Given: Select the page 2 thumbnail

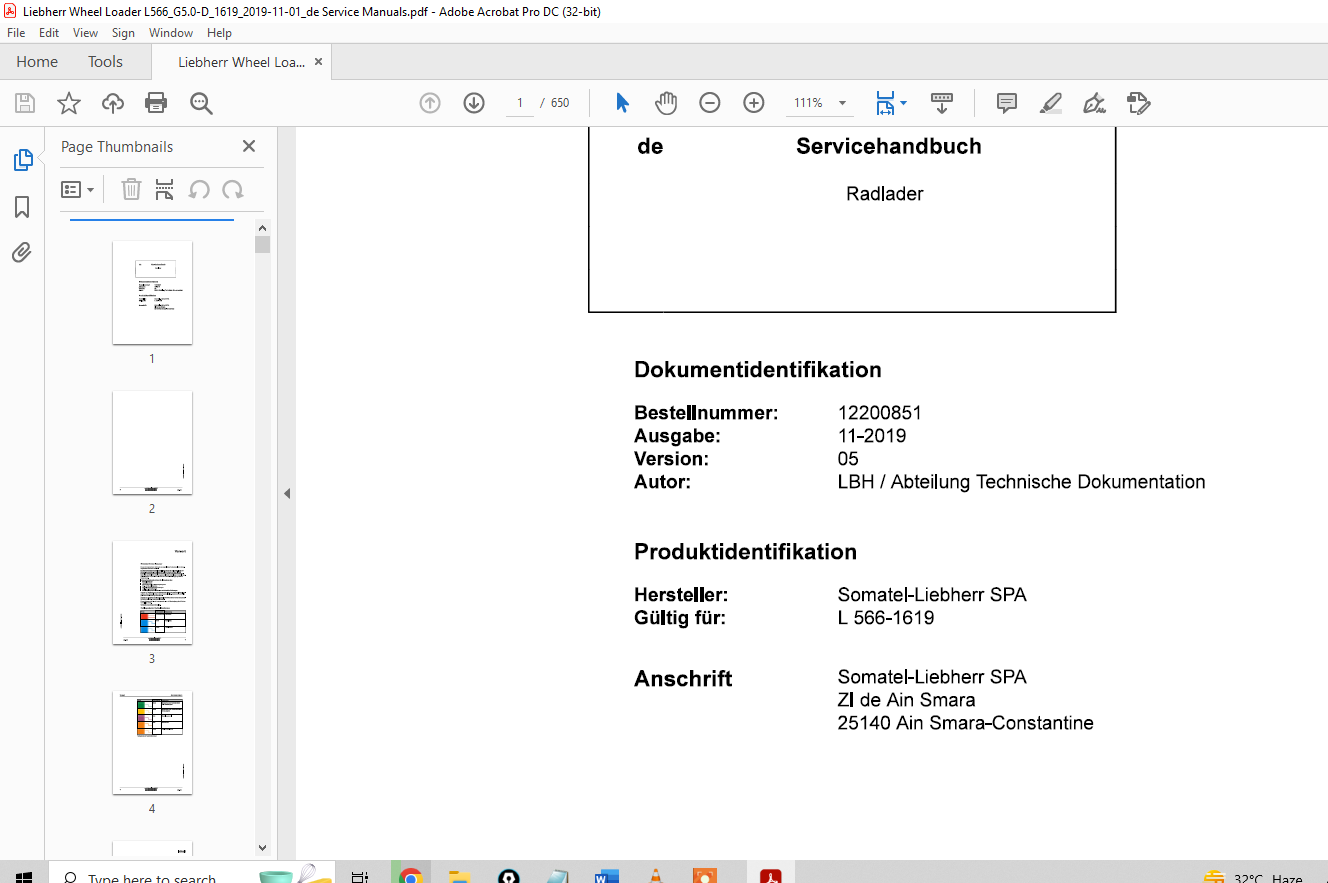Looking at the screenshot, I should coord(152,442).
